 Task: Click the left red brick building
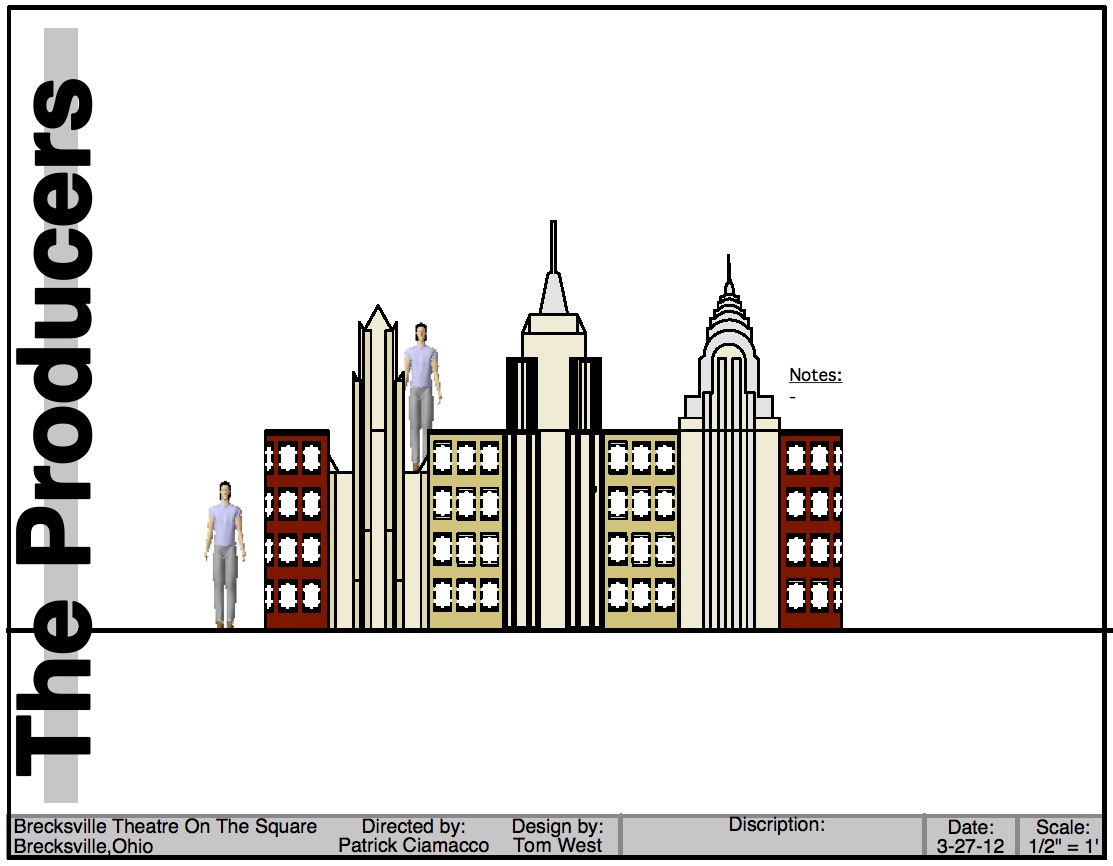pos(297,530)
